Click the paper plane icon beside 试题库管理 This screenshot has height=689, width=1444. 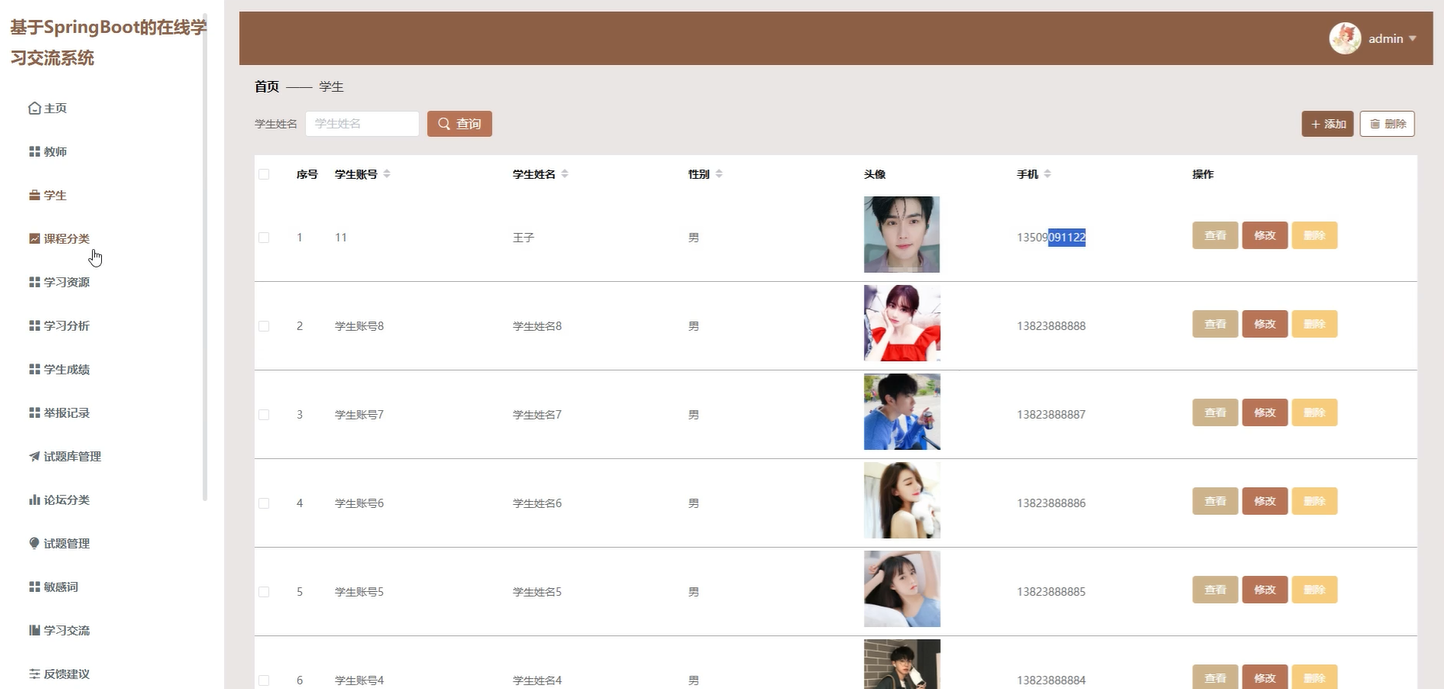tap(35, 456)
